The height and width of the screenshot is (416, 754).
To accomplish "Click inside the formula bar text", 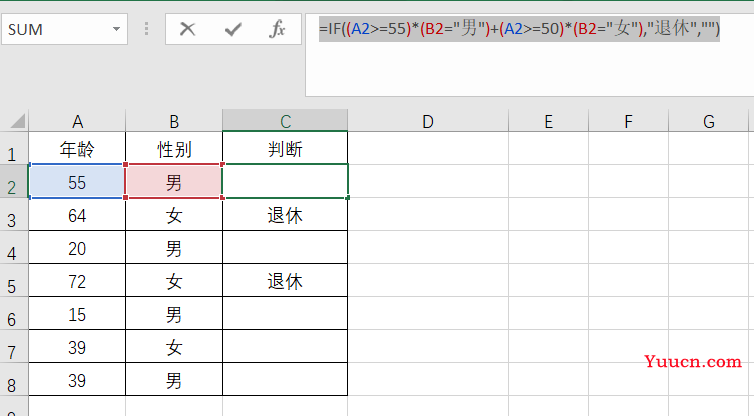I will 519,29.
